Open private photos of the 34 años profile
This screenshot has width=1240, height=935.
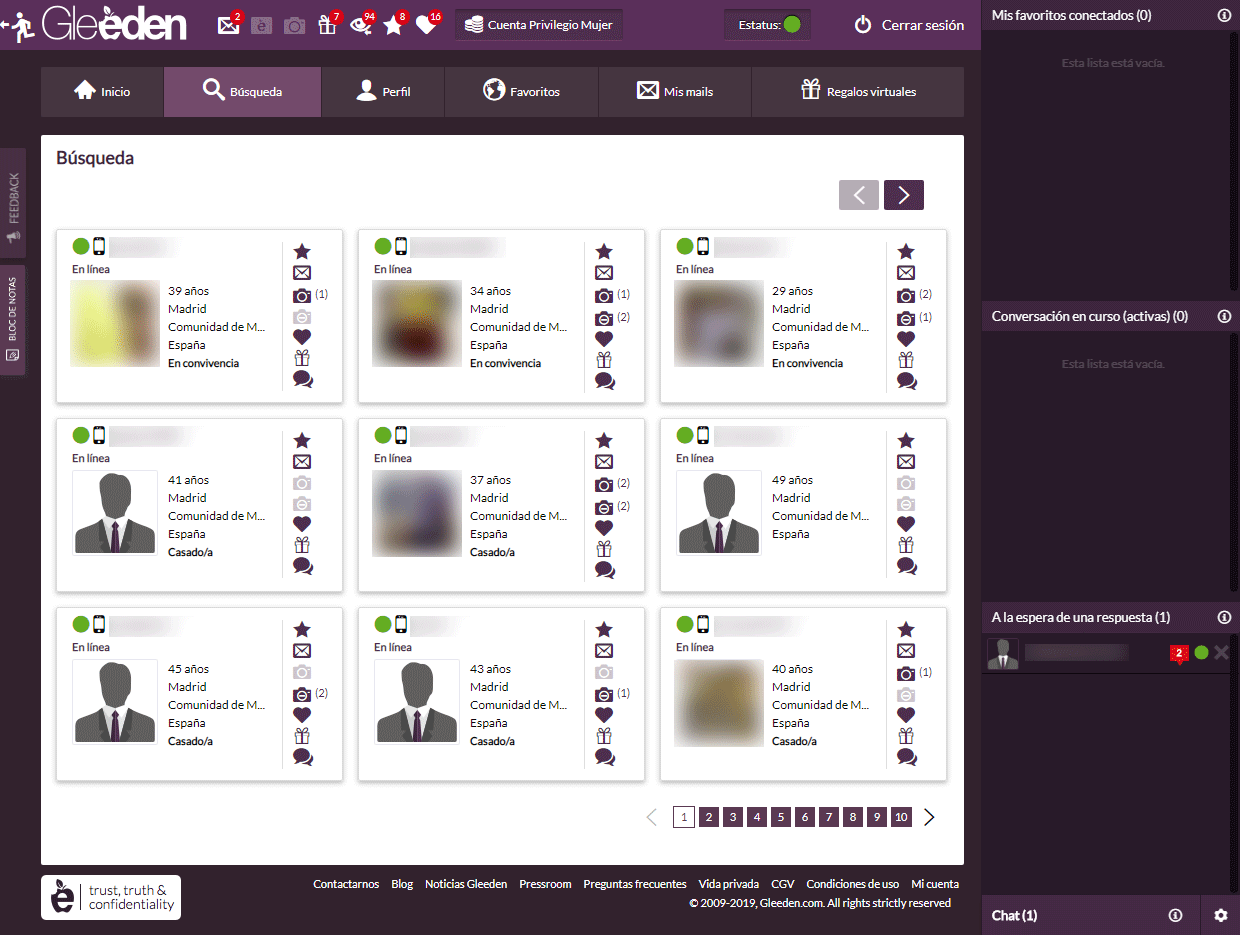(604, 318)
